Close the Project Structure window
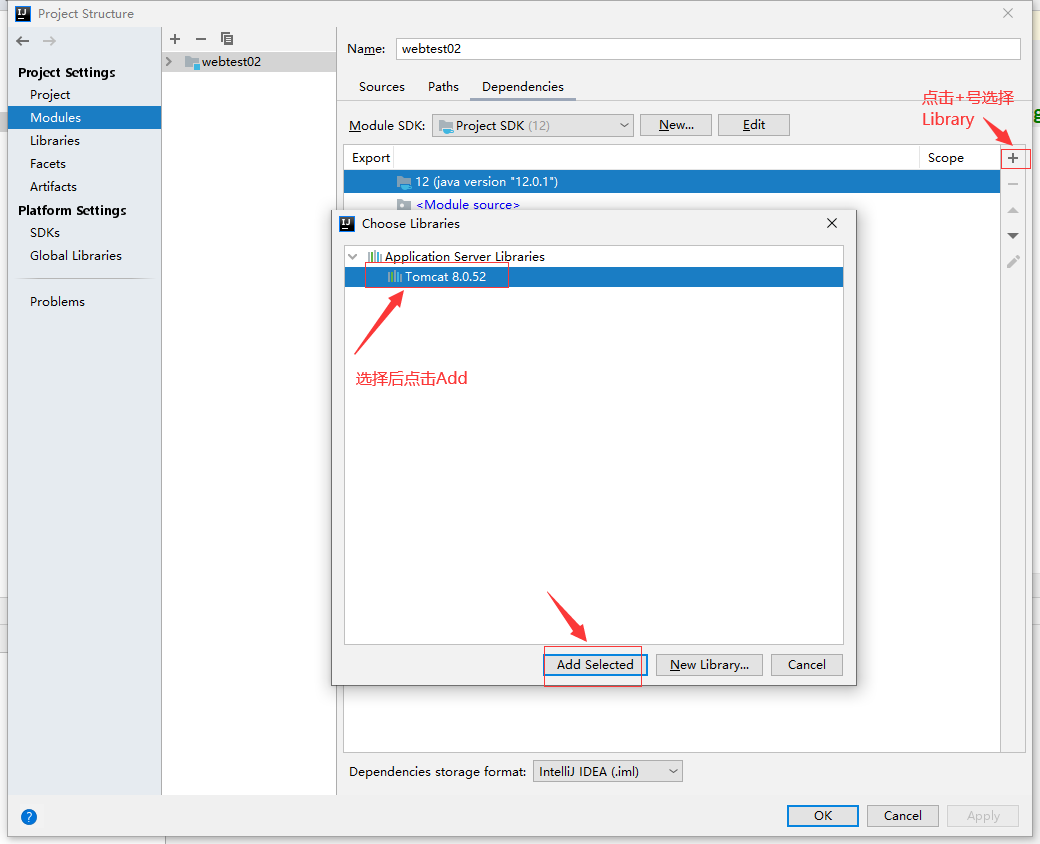This screenshot has height=844, width=1040. (1008, 13)
